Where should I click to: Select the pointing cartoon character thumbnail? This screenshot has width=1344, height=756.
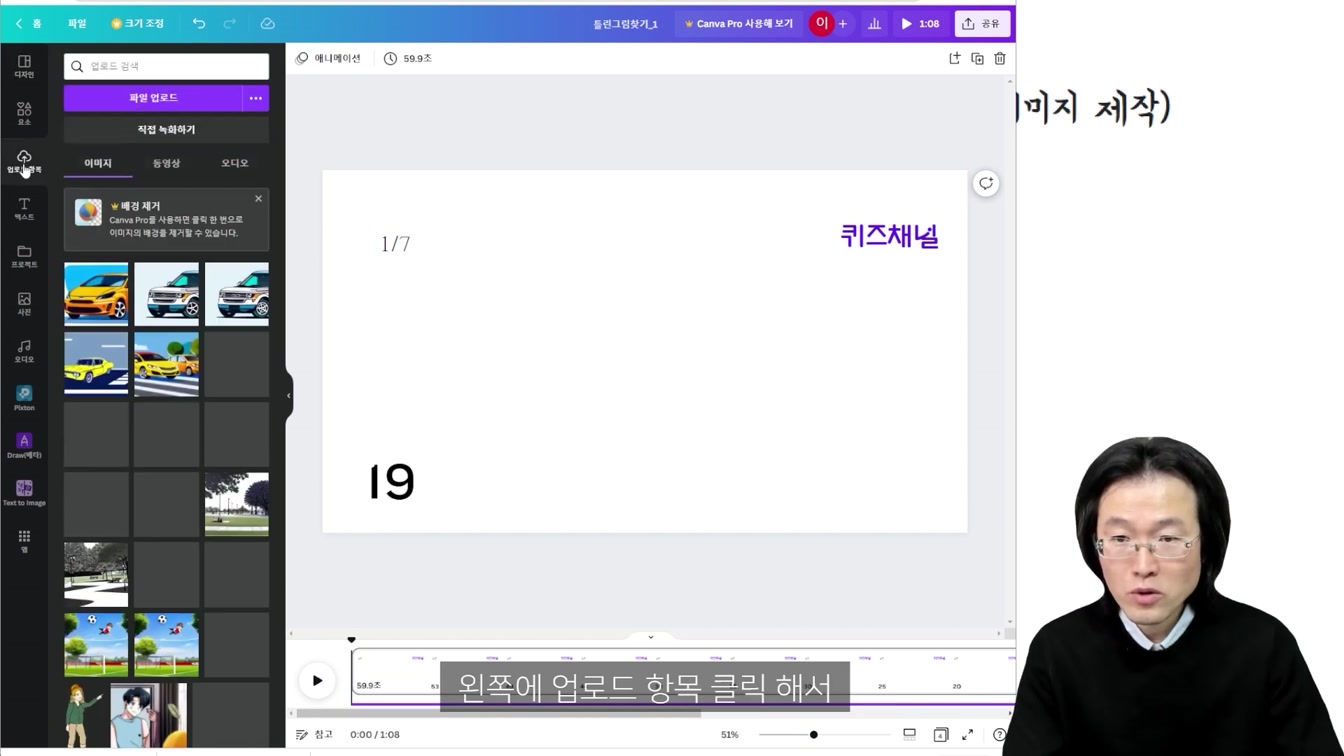(83, 715)
